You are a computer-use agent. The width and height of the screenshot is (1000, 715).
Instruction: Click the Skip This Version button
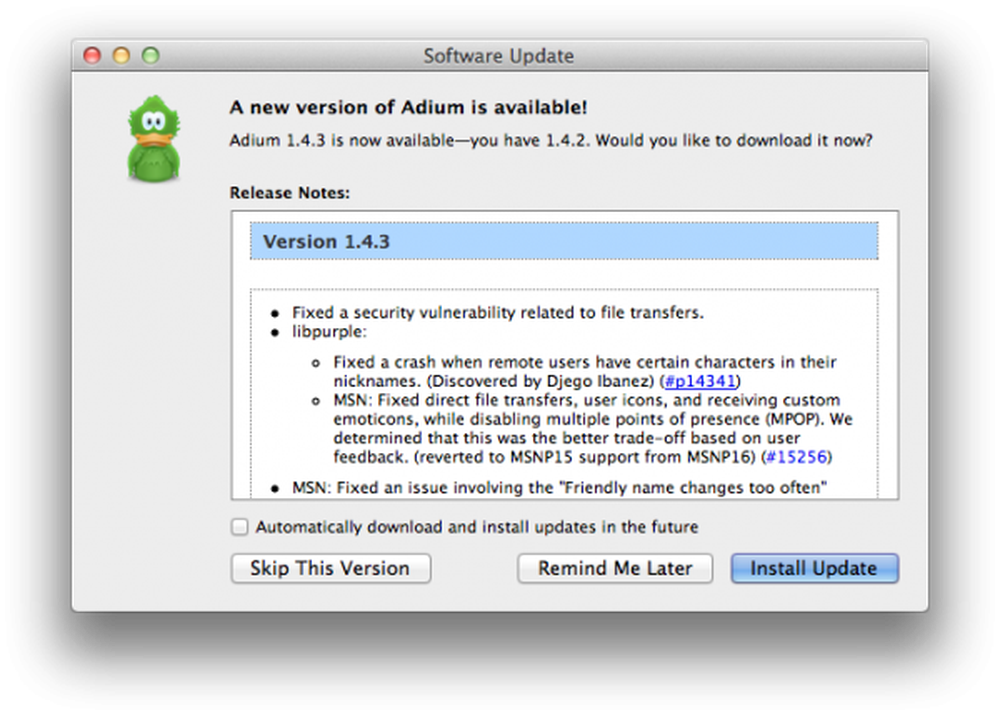(330, 568)
